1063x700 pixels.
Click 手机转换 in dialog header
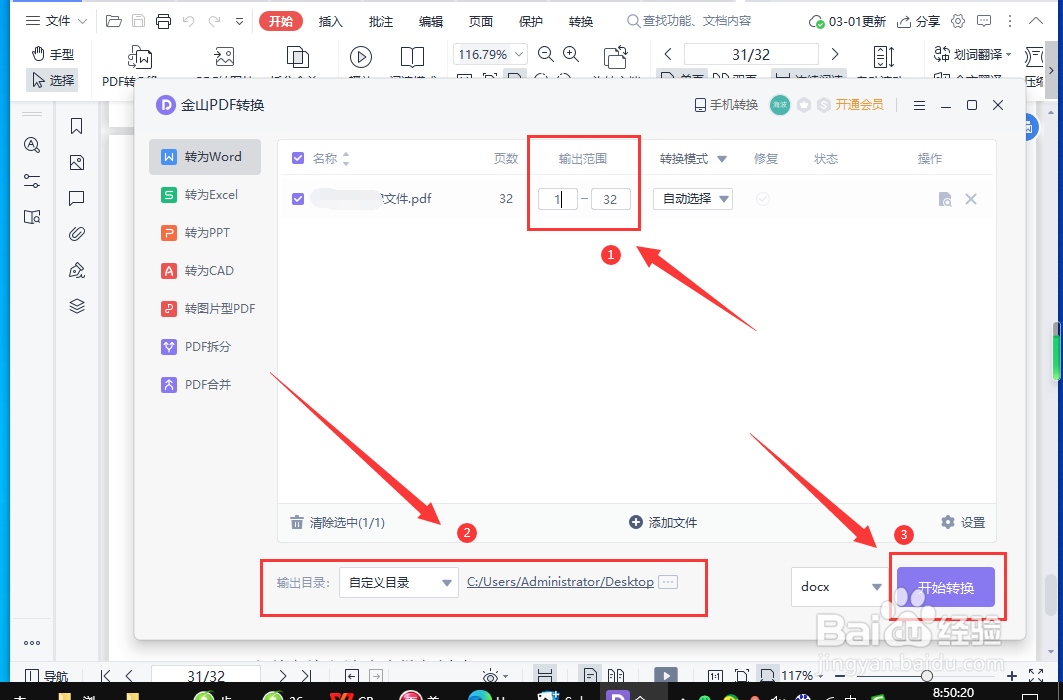[726, 105]
